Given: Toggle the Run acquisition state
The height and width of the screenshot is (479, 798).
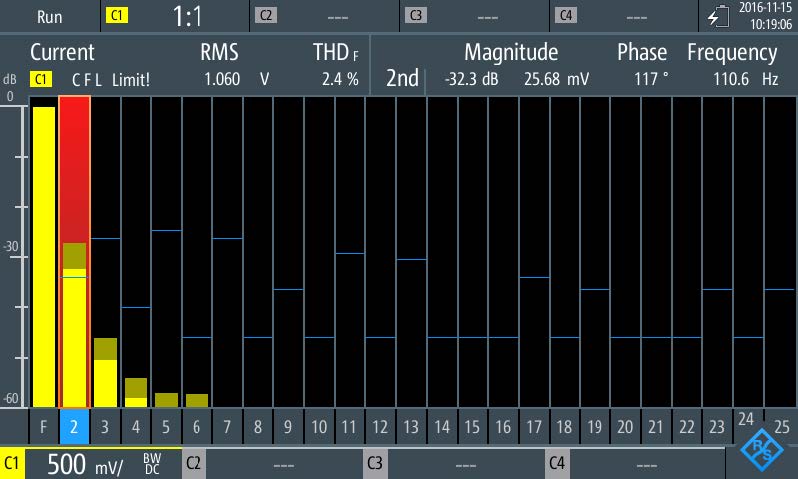Looking at the screenshot, I should [49, 16].
